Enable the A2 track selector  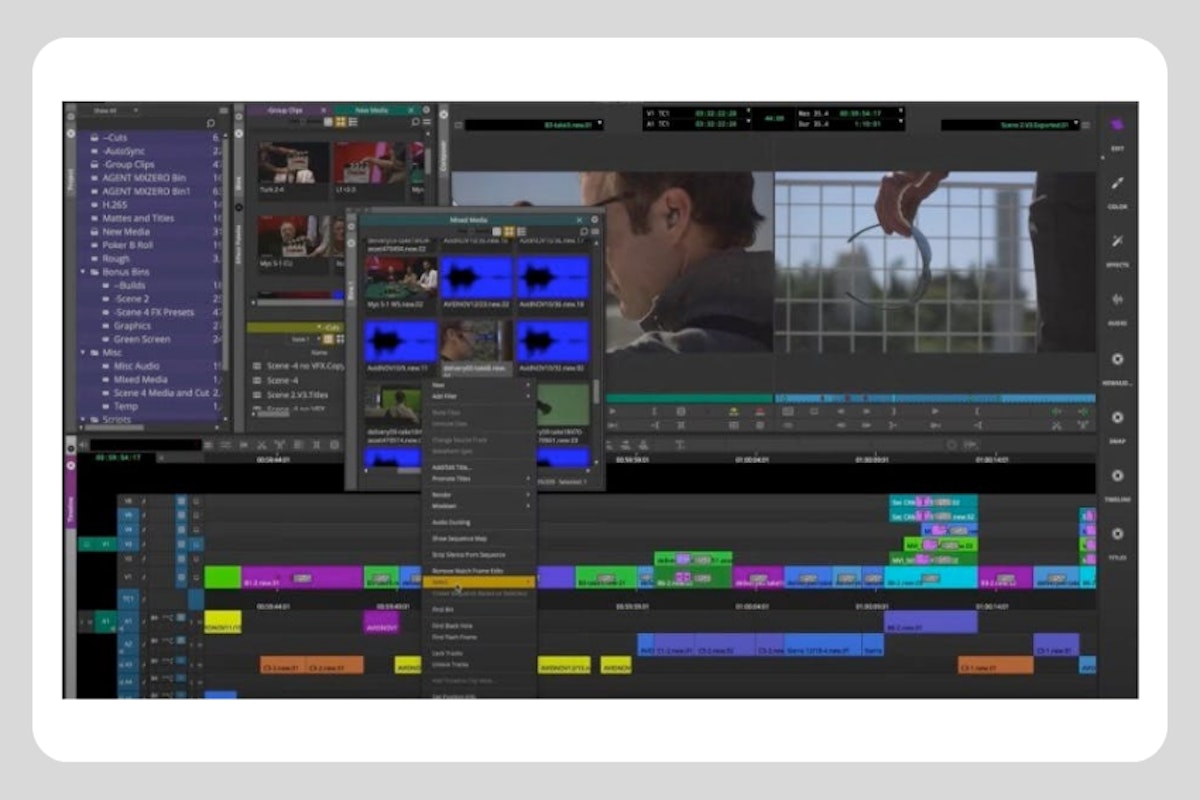click(127, 644)
